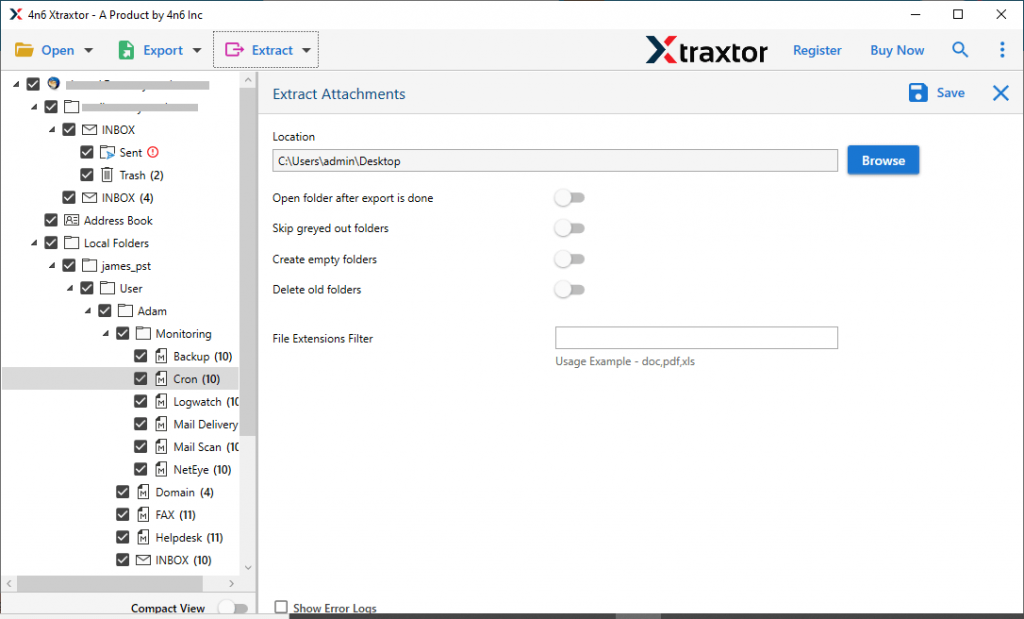Click the File Extensions Filter input field
The width and height of the screenshot is (1024, 619).
pos(696,337)
